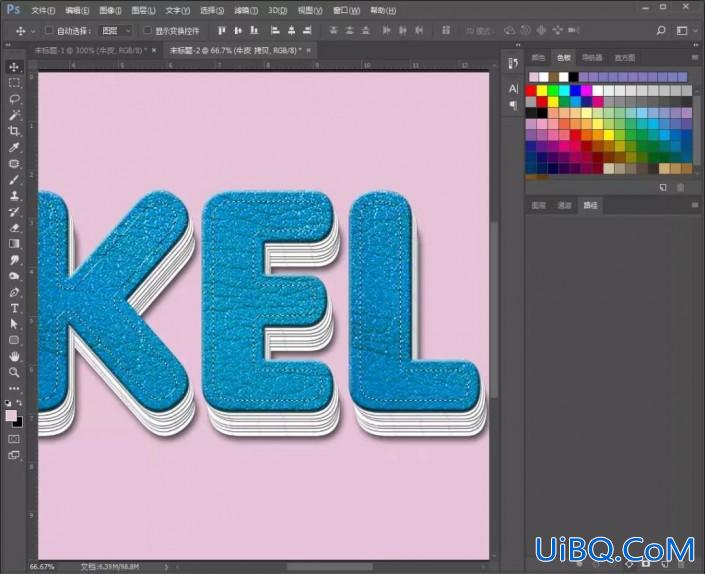The image size is (705, 574).
Task: Select the Horizontal Type tool
Action: click(14, 308)
